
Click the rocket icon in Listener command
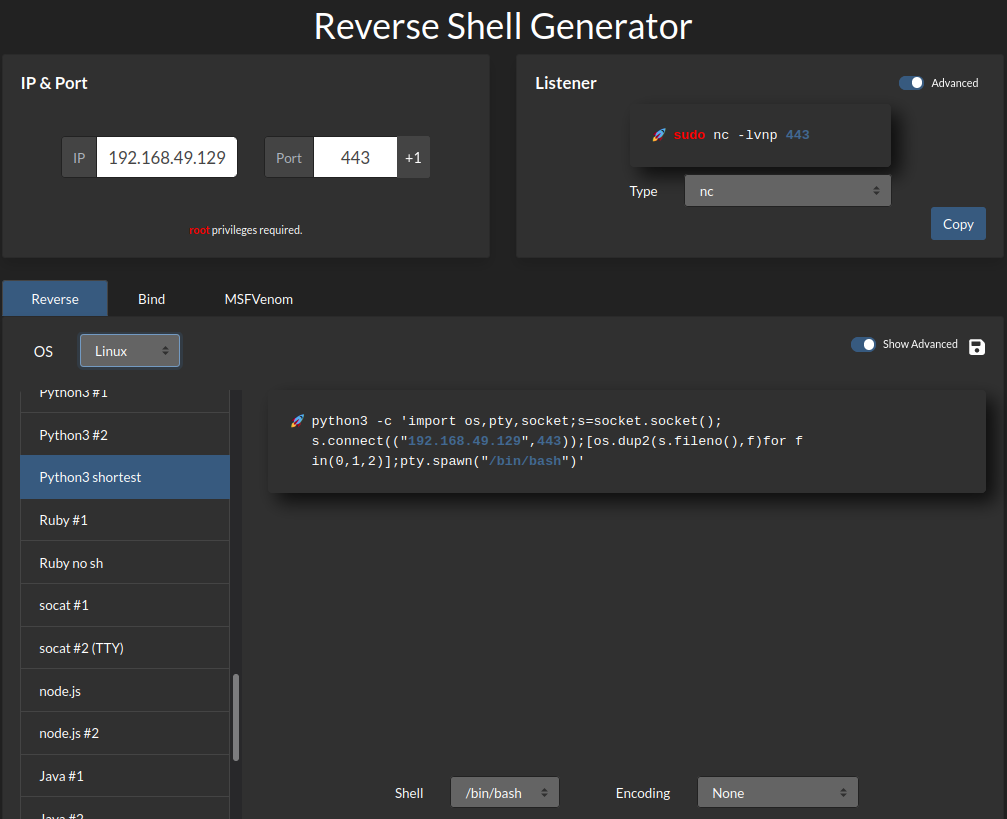point(659,135)
